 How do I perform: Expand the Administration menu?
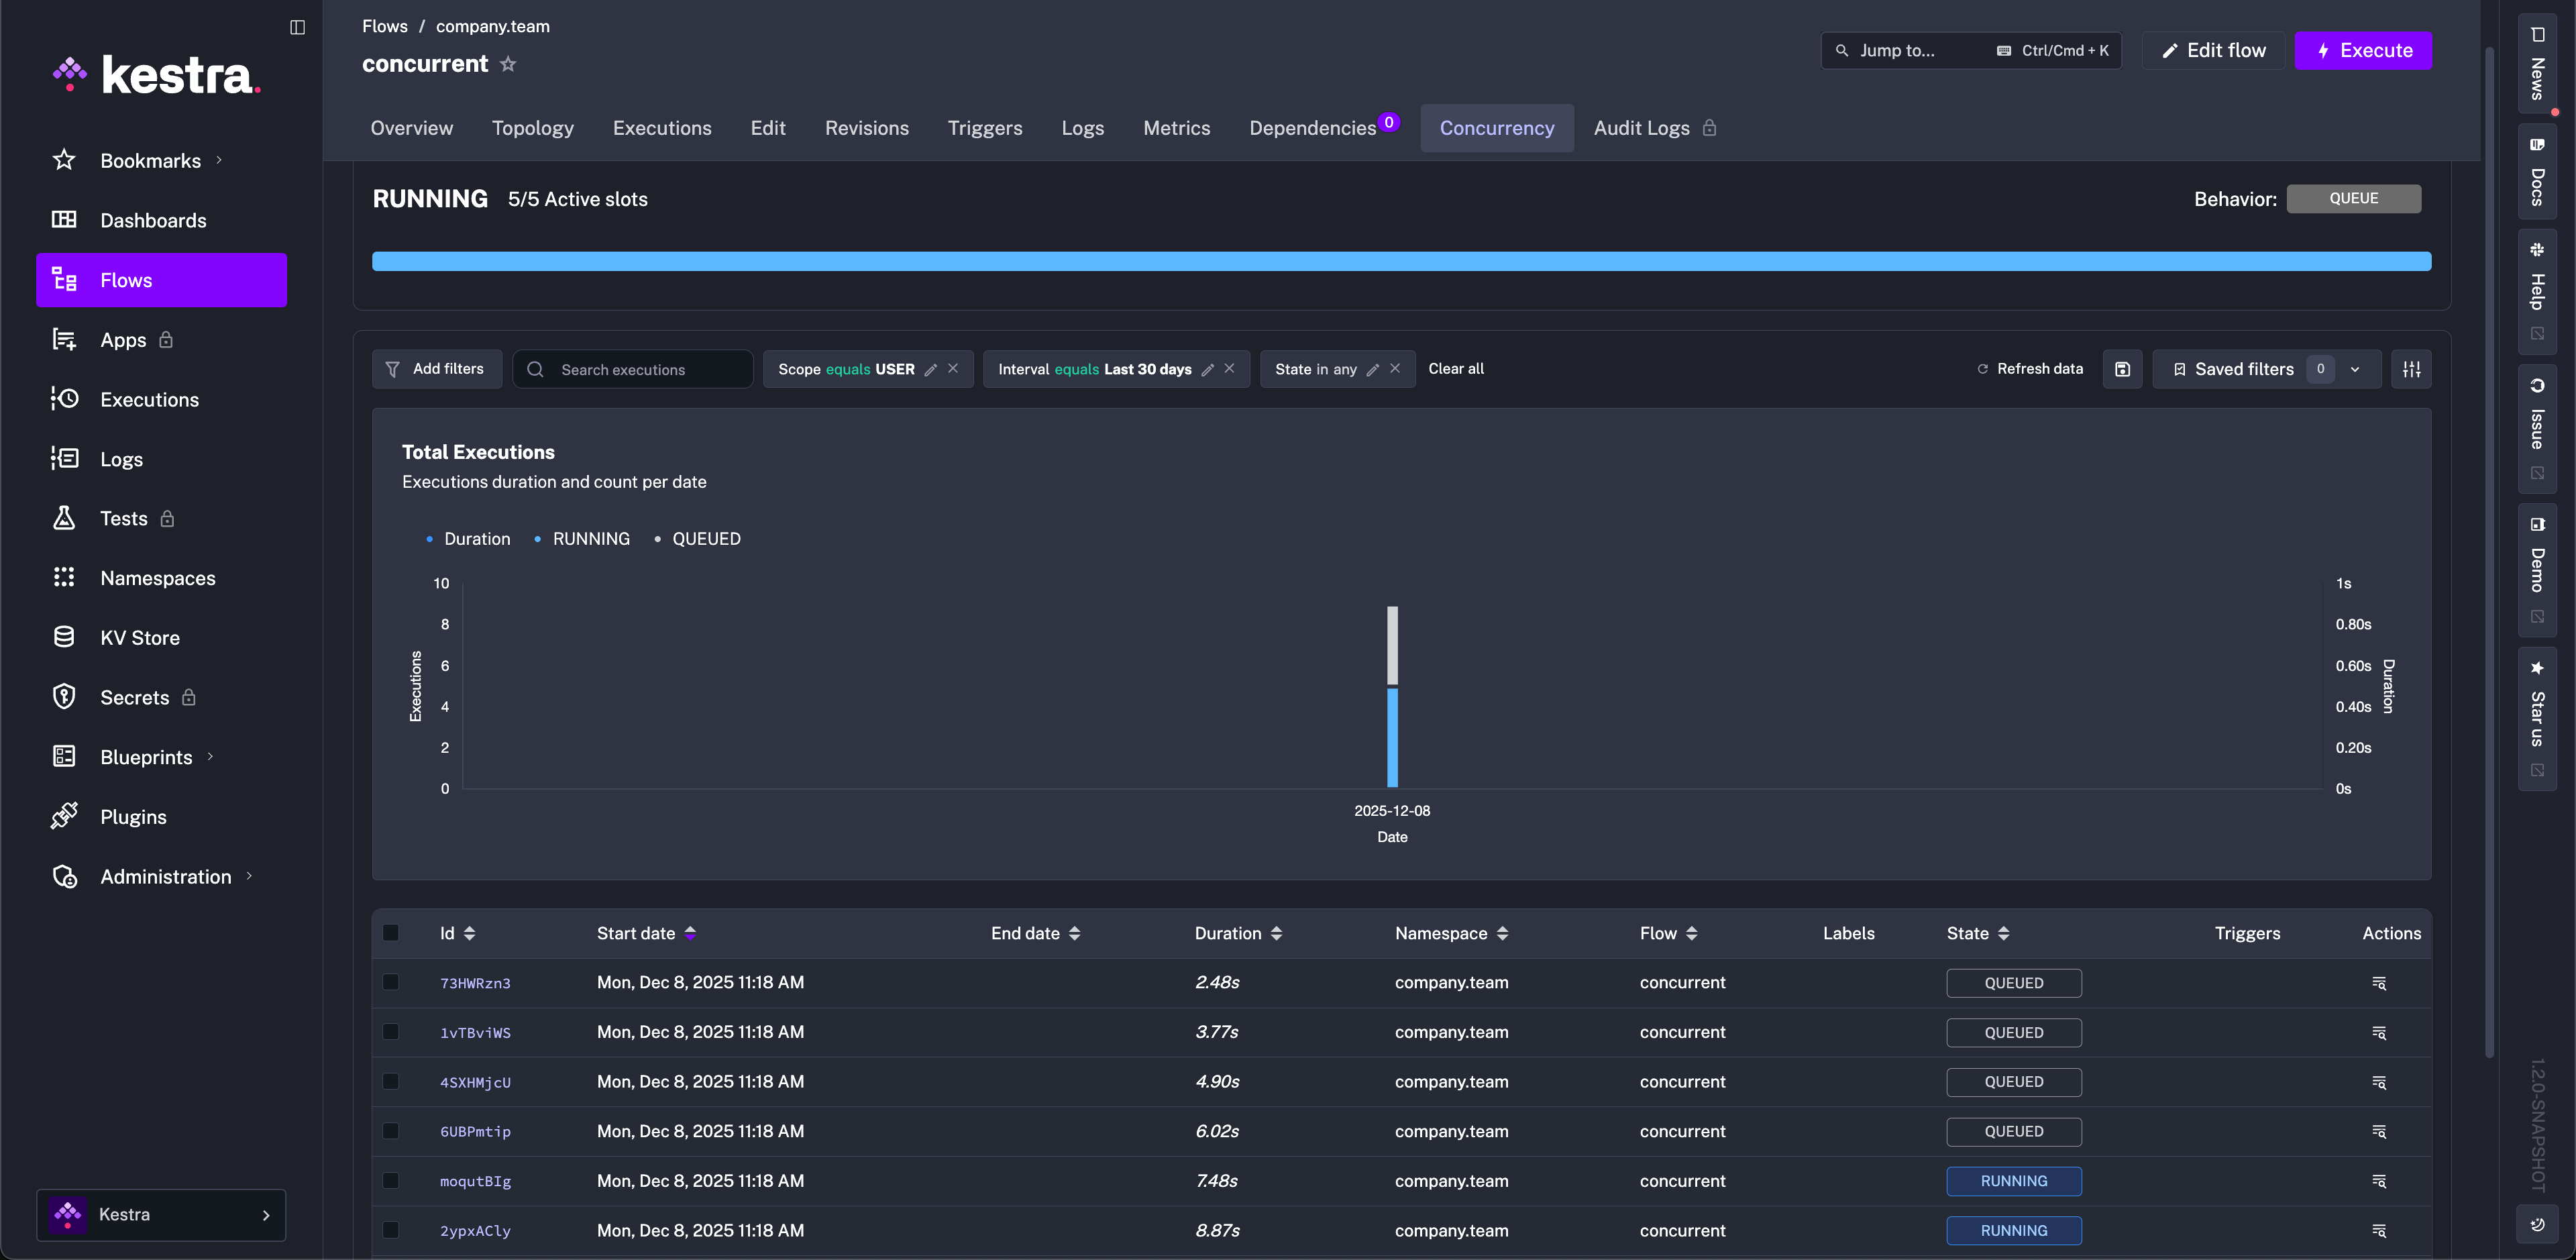click(165, 877)
